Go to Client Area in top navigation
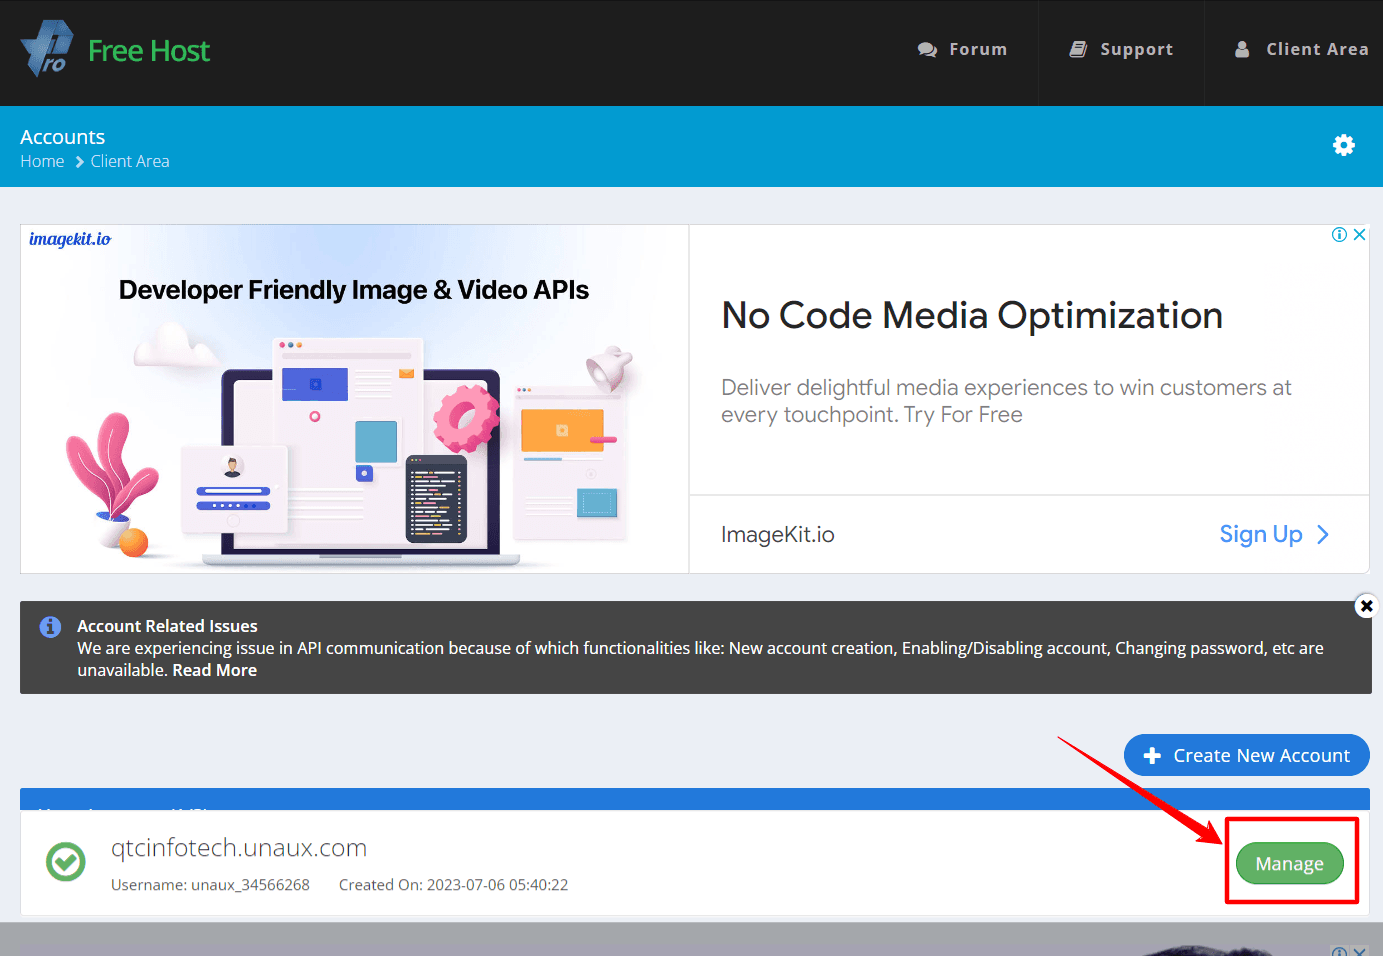Screen dimensions: 1383x956 pyautogui.click(x=1301, y=50)
